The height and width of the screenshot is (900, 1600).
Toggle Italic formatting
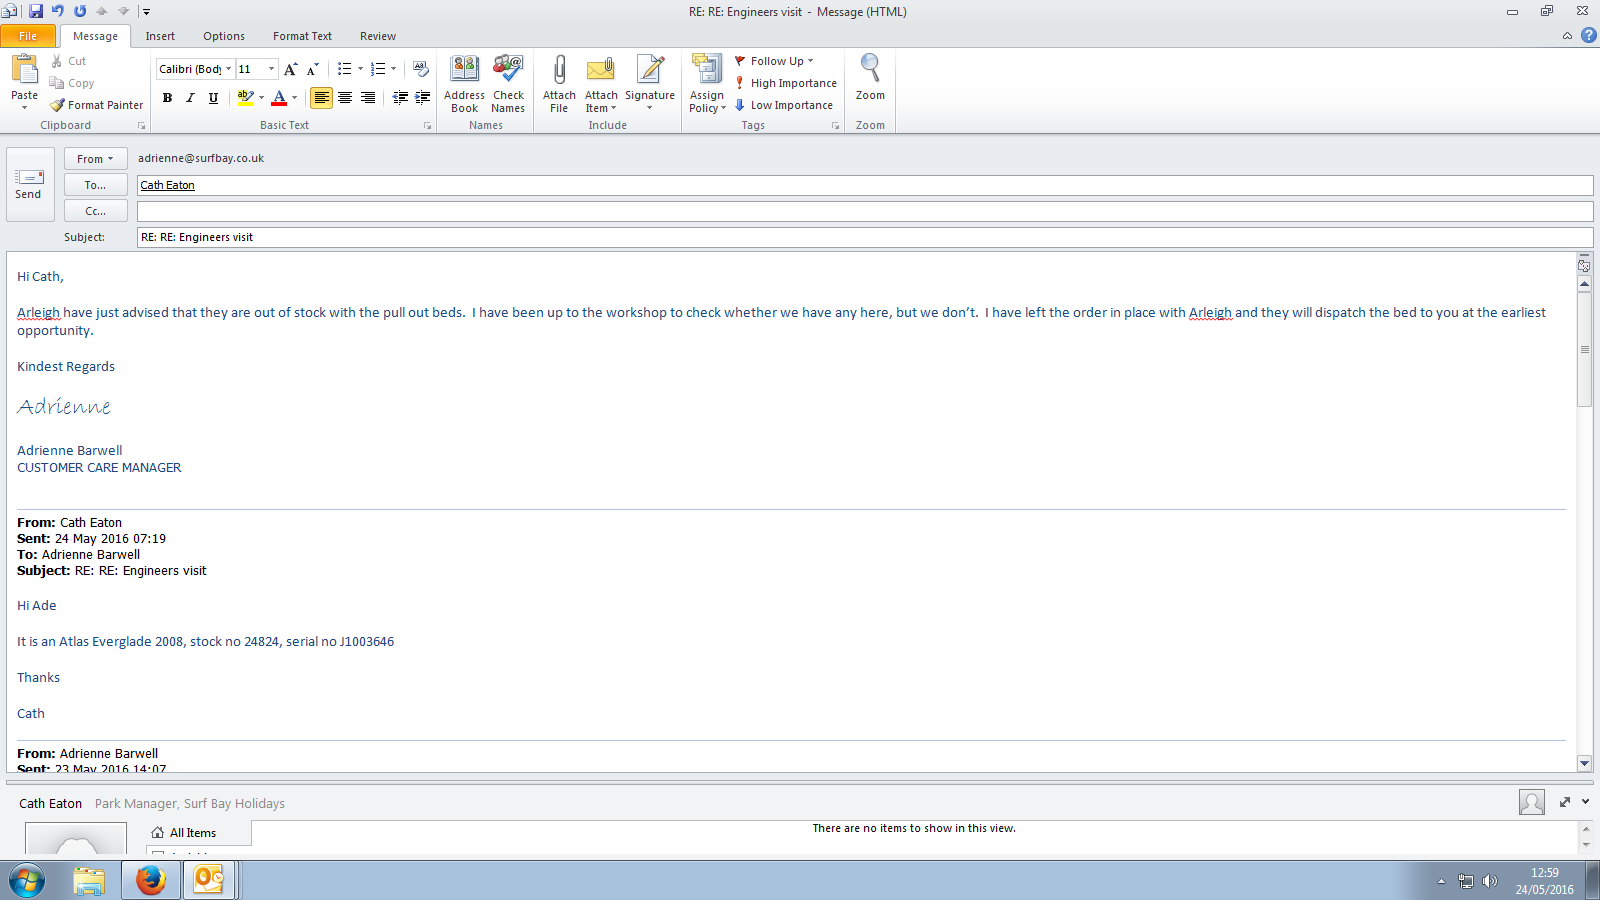[190, 98]
